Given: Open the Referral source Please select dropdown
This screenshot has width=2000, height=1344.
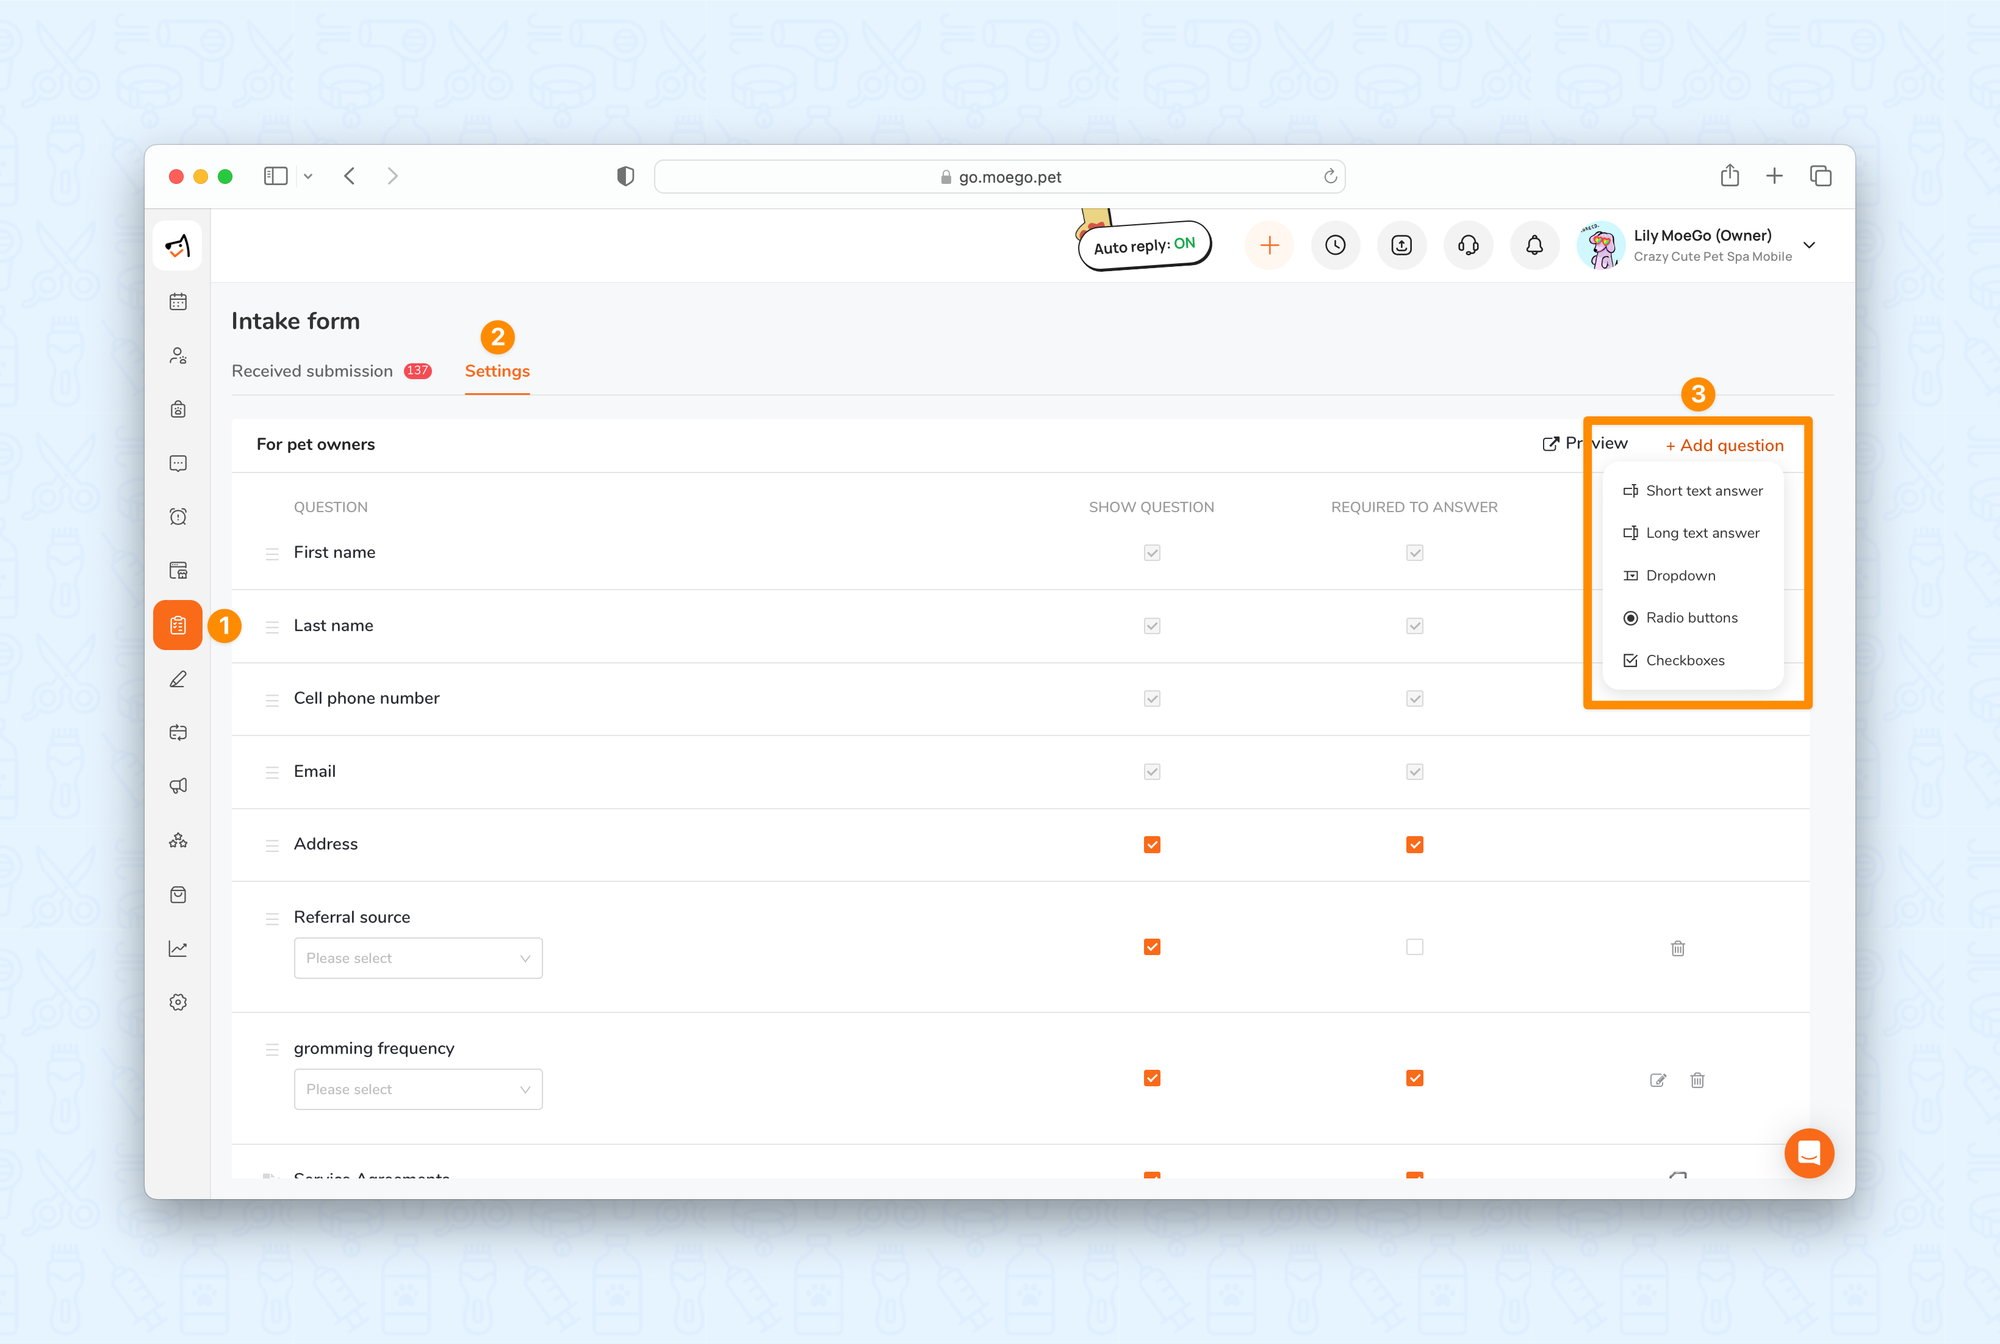Looking at the screenshot, I should click(418, 958).
